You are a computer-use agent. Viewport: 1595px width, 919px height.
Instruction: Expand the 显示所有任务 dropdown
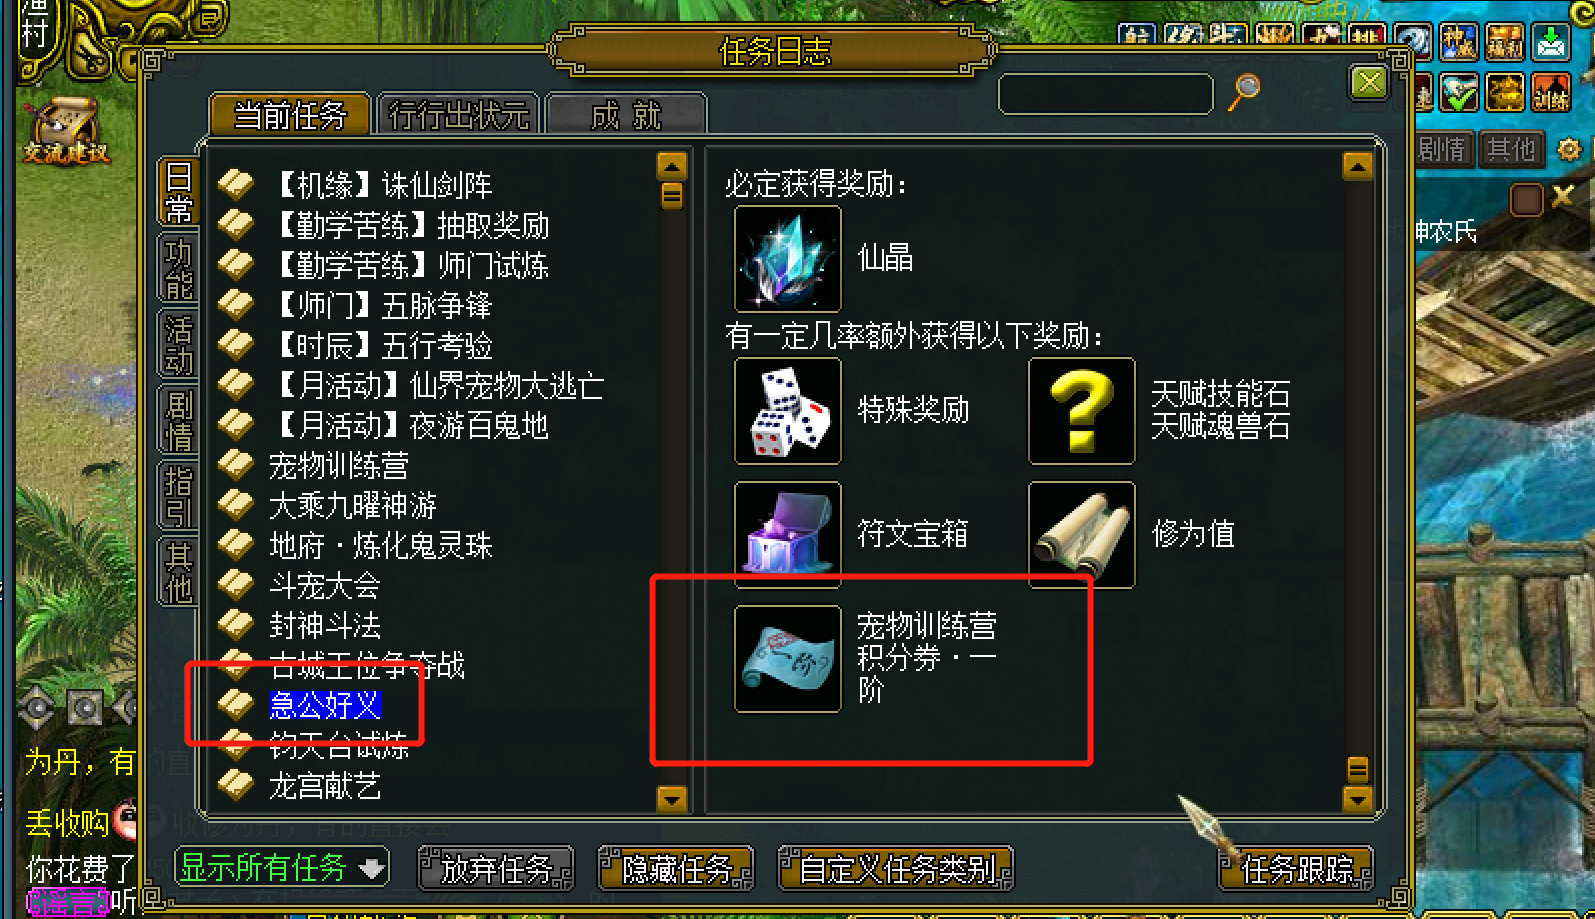[281, 867]
